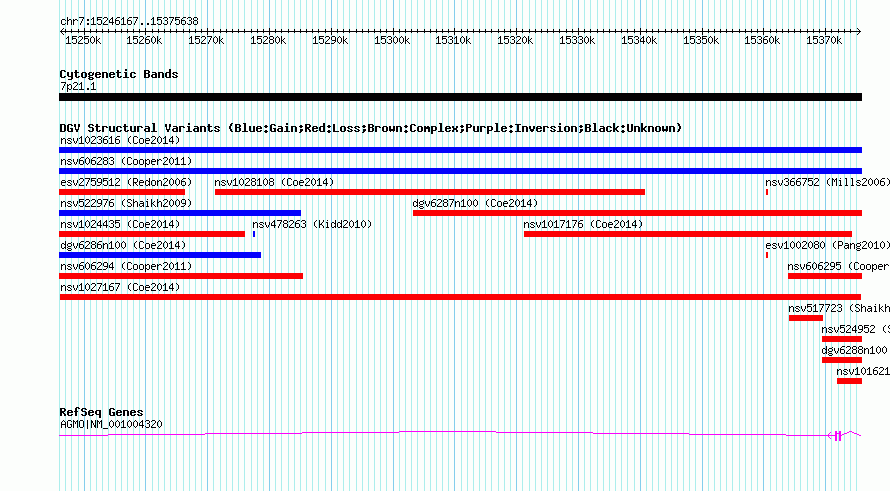Select the 15370k ruler tick label
The width and height of the screenshot is (890, 491).
(x=824, y=40)
